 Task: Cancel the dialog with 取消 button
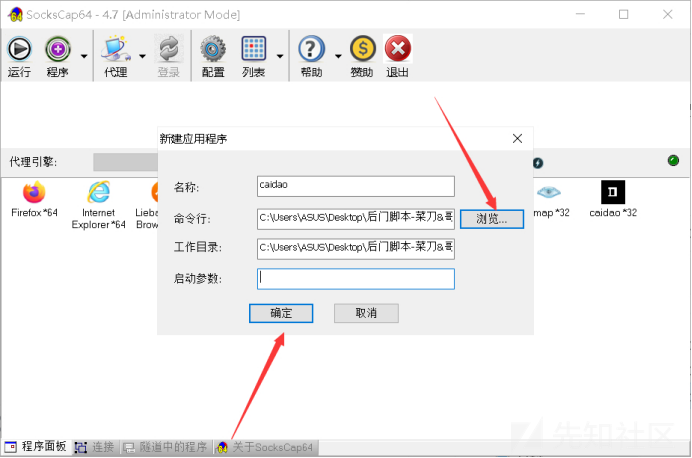pyautogui.click(x=366, y=313)
